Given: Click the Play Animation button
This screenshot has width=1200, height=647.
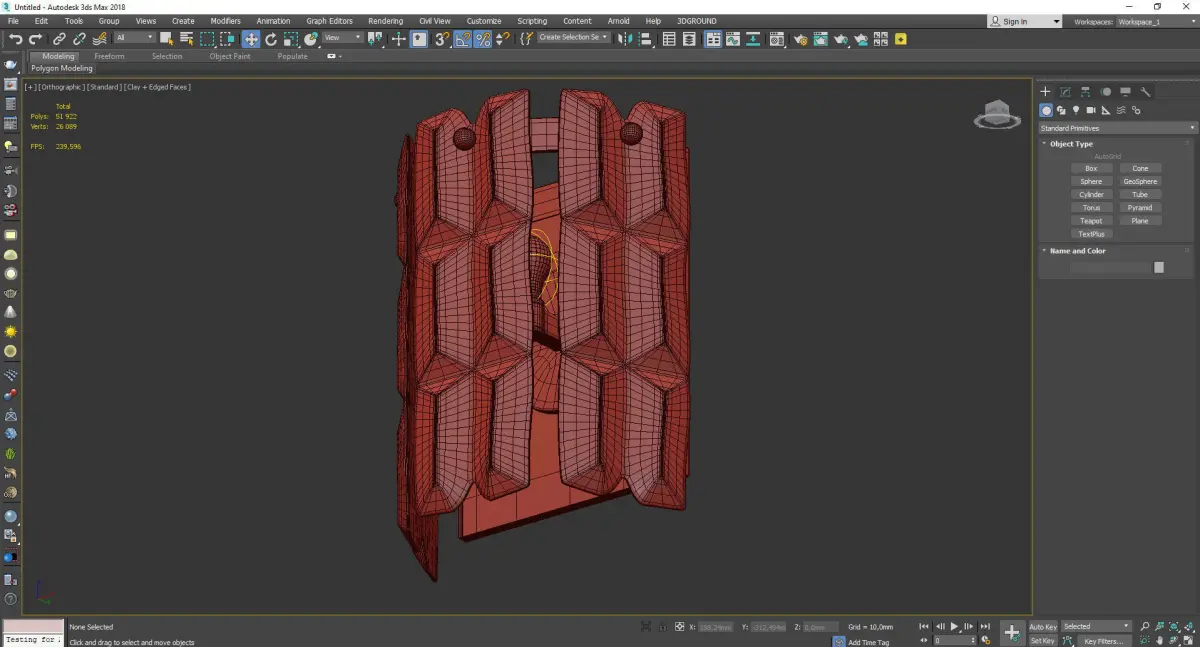Looking at the screenshot, I should click(954, 626).
